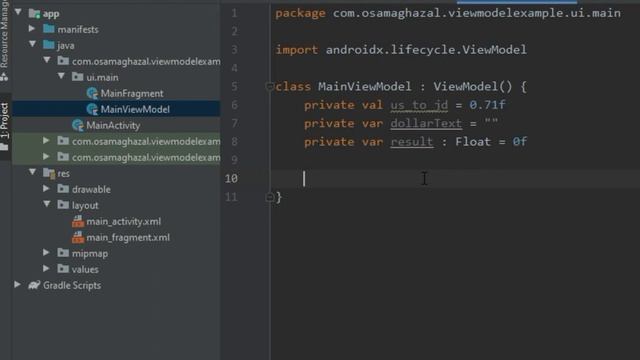Click the res resources folder icon
The image size is (640, 360).
point(49,173)
